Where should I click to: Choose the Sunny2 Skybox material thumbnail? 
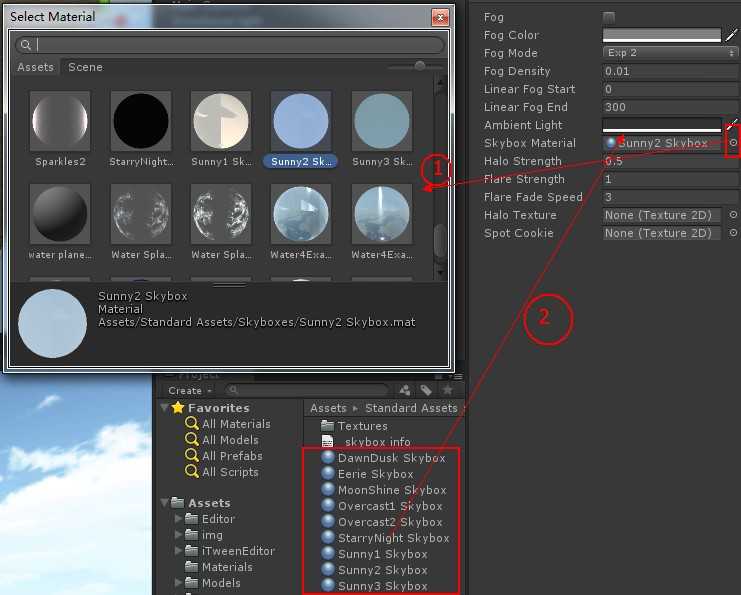coord(301,121)
